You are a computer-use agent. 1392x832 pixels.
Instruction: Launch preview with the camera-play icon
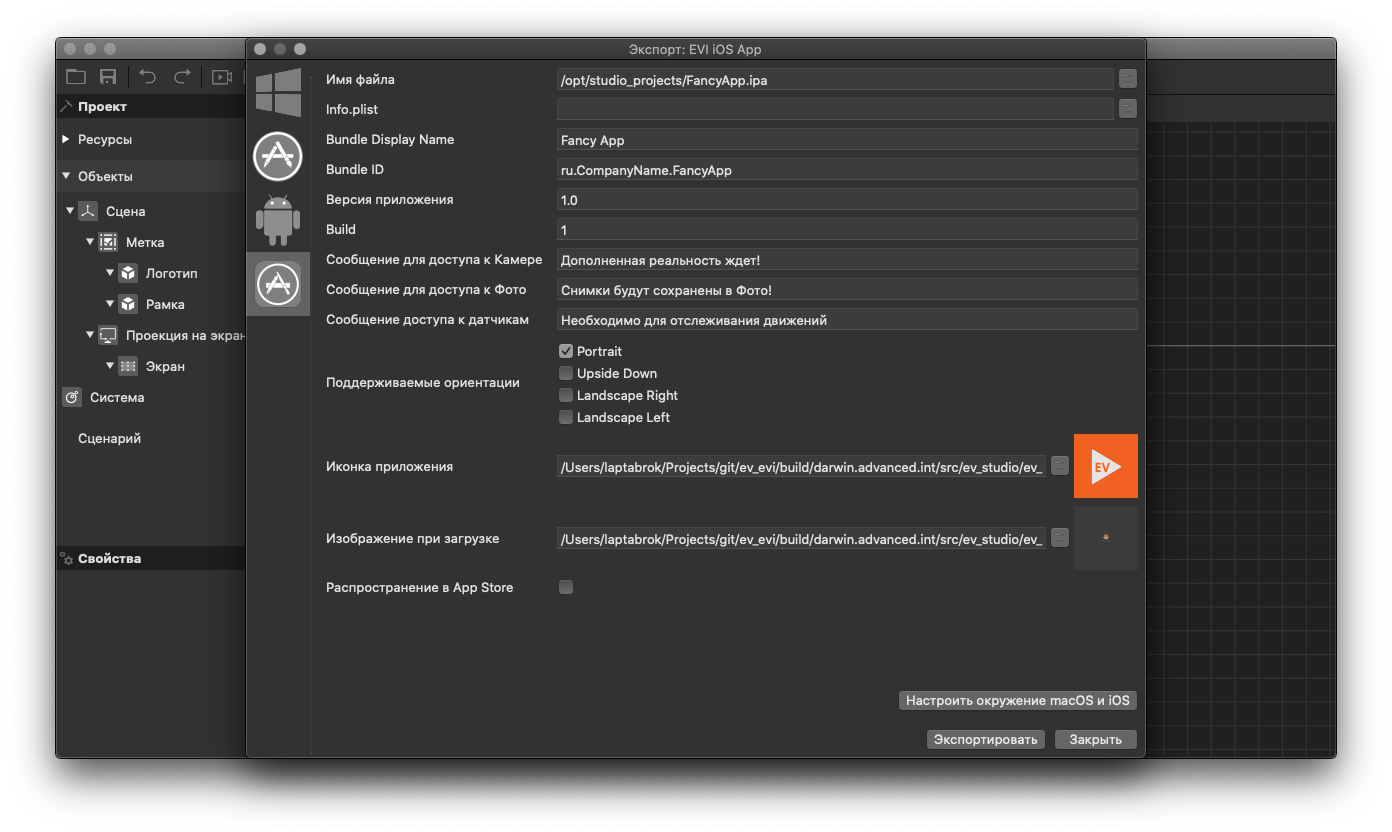point(220,76)
